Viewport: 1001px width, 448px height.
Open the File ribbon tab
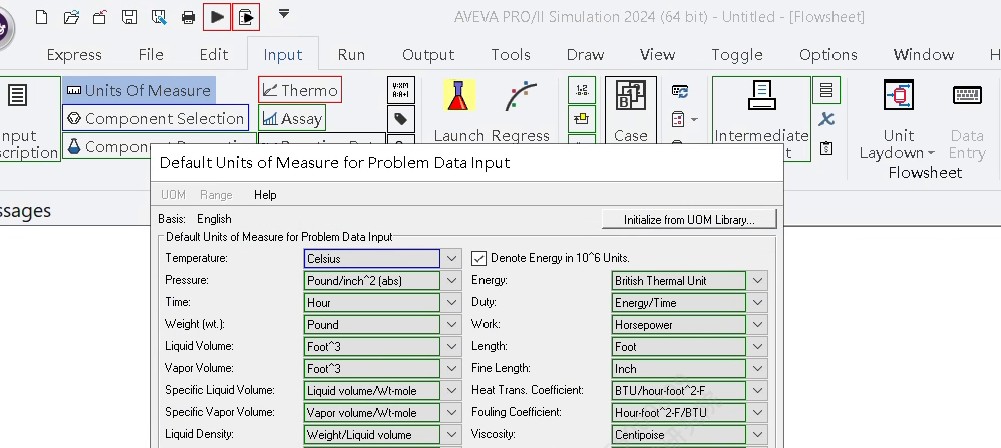coord(151,55)
